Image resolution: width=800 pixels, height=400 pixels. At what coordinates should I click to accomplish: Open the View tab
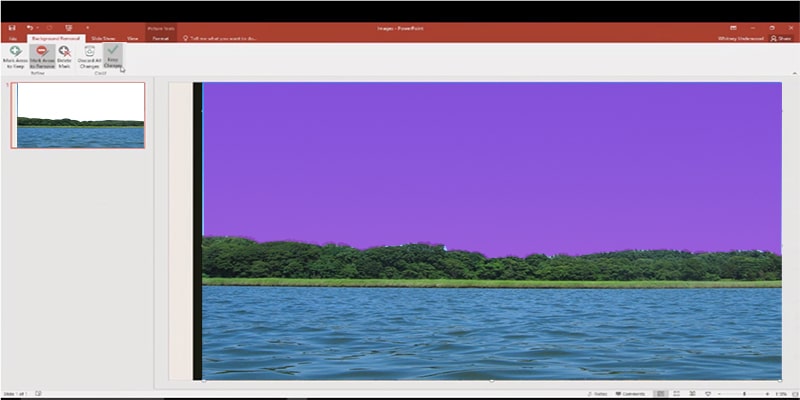[x=133, y=38]
